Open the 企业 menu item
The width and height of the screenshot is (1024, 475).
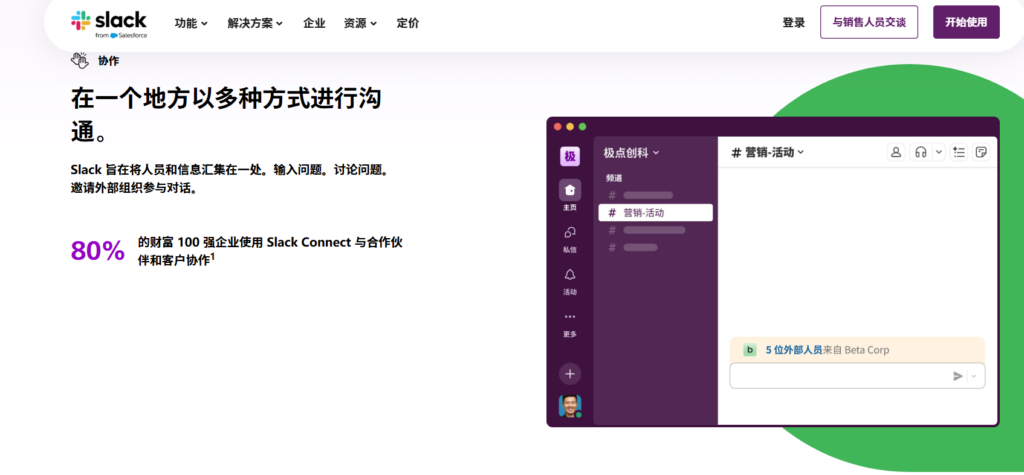pyautogui.click(x=314, y=23)
